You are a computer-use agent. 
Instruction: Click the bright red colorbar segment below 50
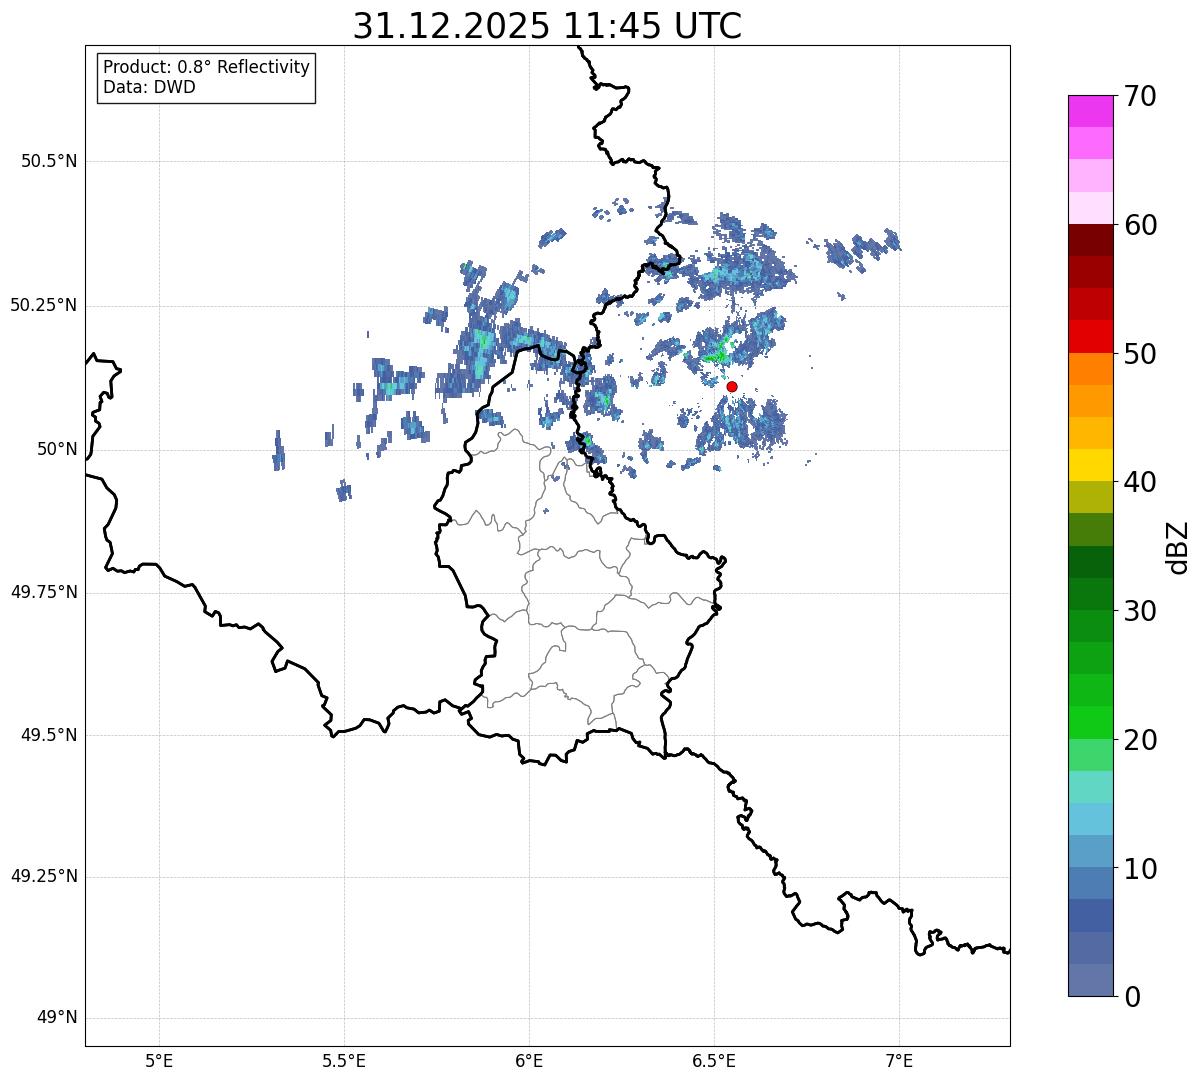coord(1091,337)
